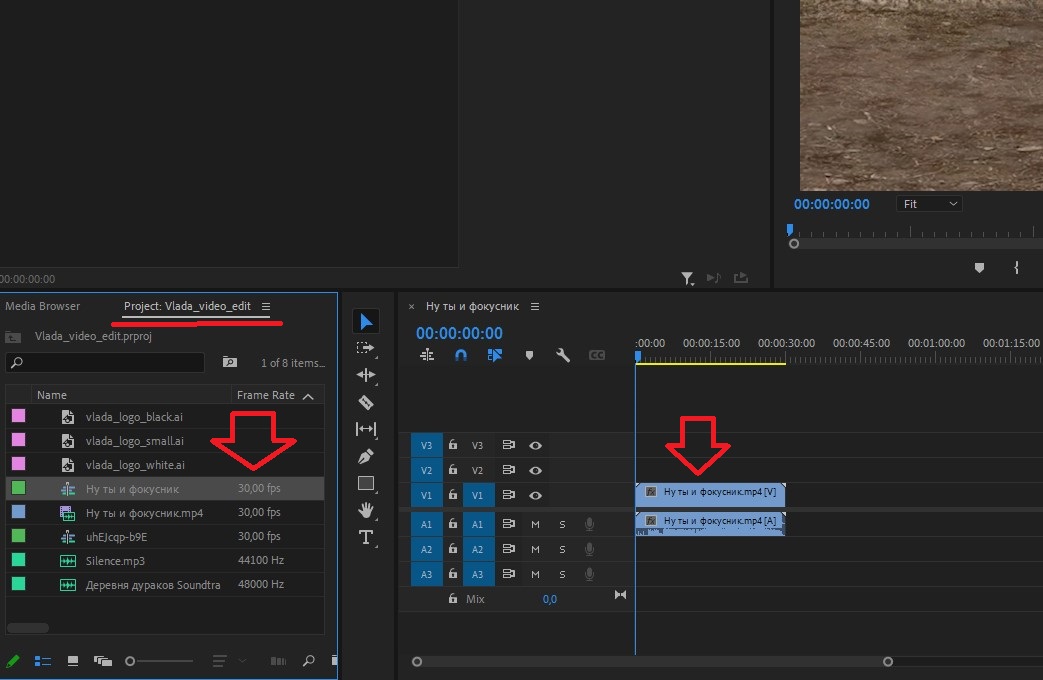Enable voice-over record on A1
The image size is (1043, 680).
589,524
